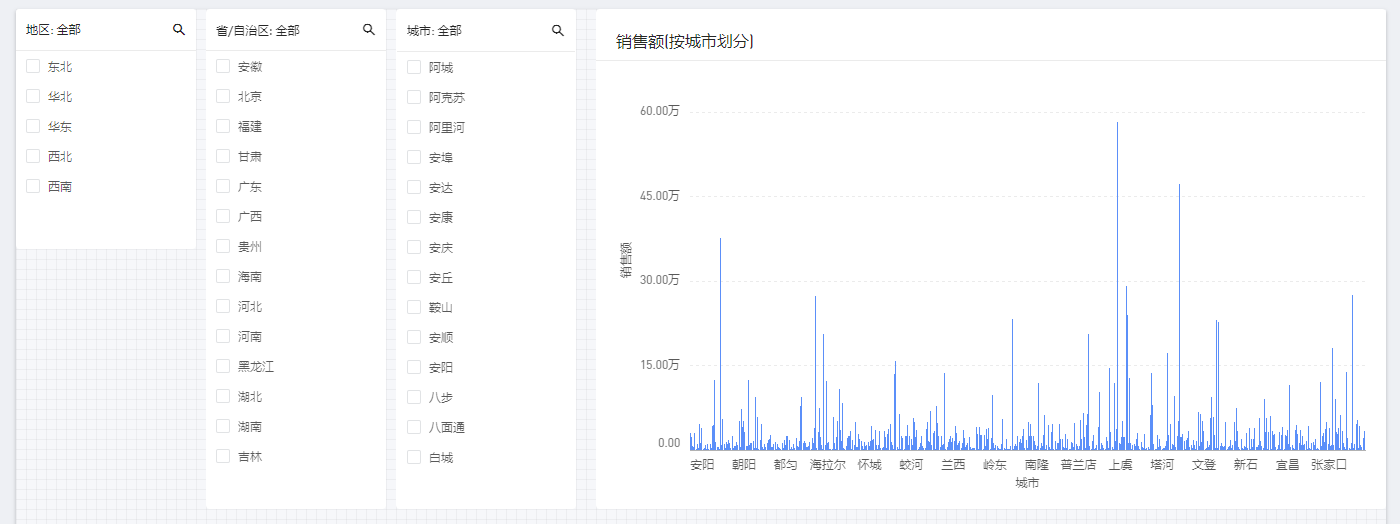Click the 销售额(按城市划分) chart title
The width and height of the screenshot is (1400, 524).
point(685,41)
